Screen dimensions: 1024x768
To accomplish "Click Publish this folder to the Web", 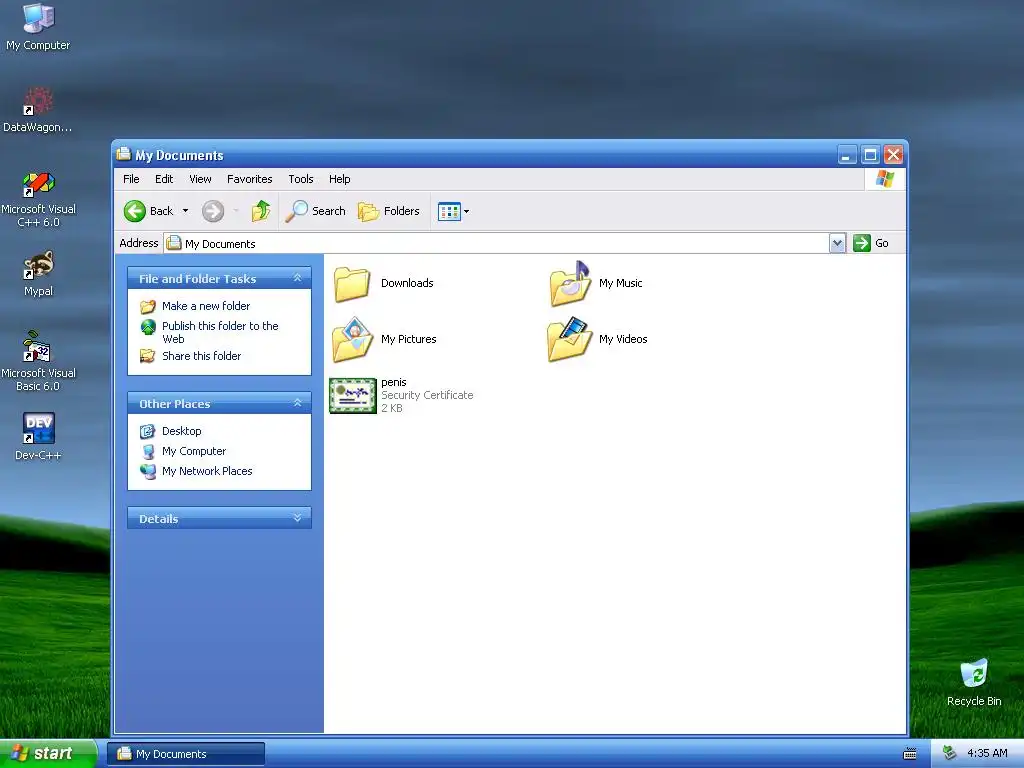I will click(x=220, y=332).
